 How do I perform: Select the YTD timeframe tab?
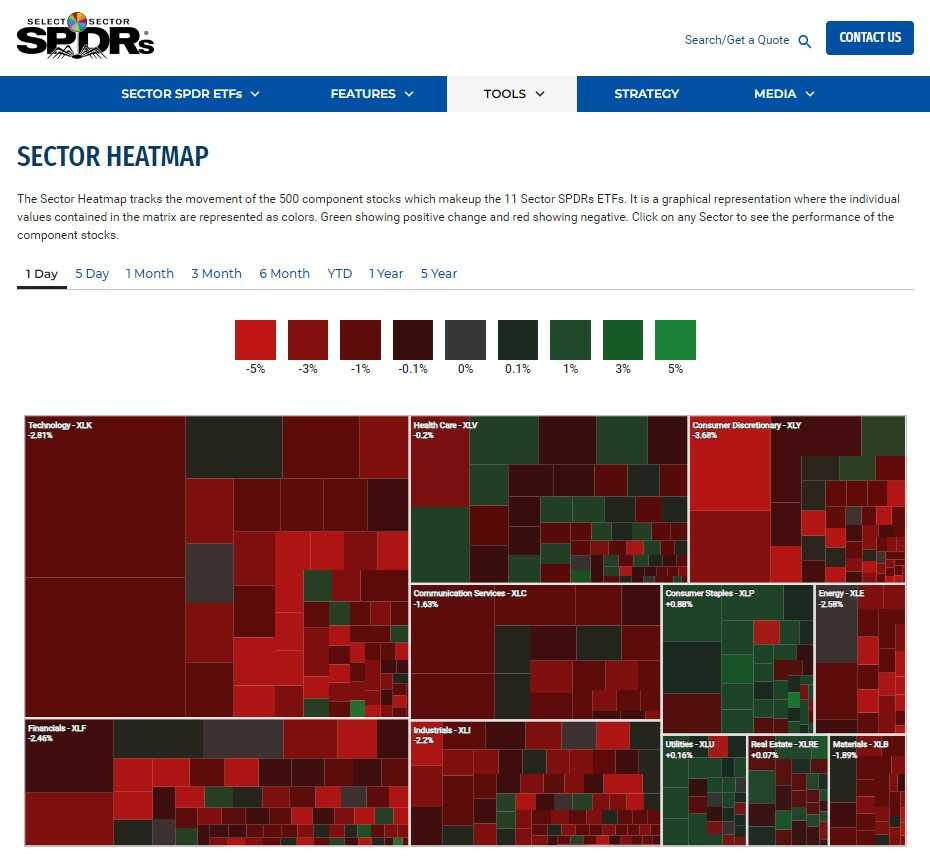pos(340,274)
